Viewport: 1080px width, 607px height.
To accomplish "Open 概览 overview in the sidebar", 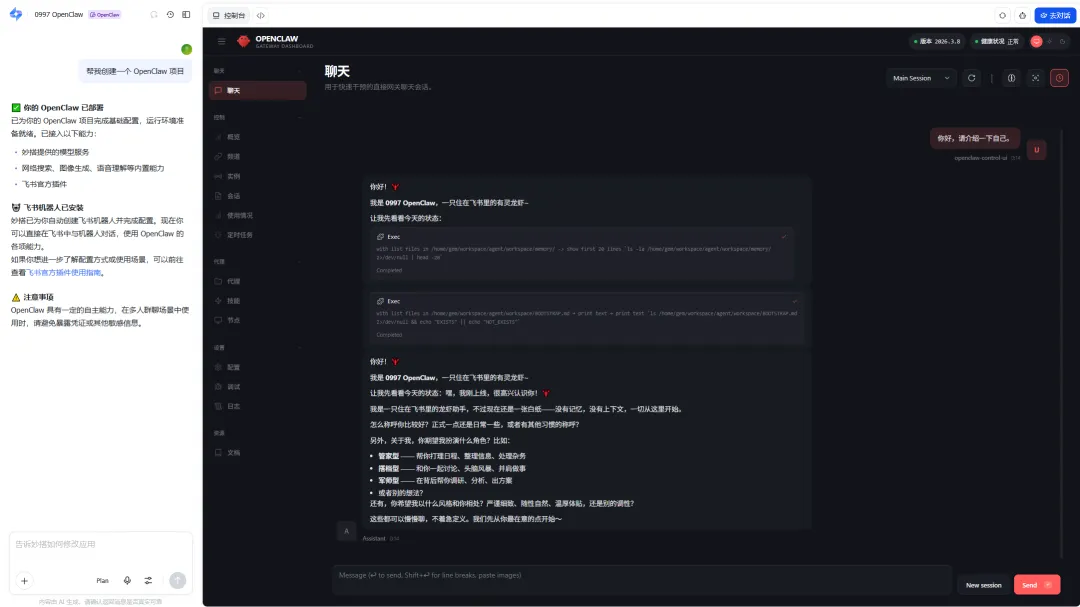I will point(257,137).
